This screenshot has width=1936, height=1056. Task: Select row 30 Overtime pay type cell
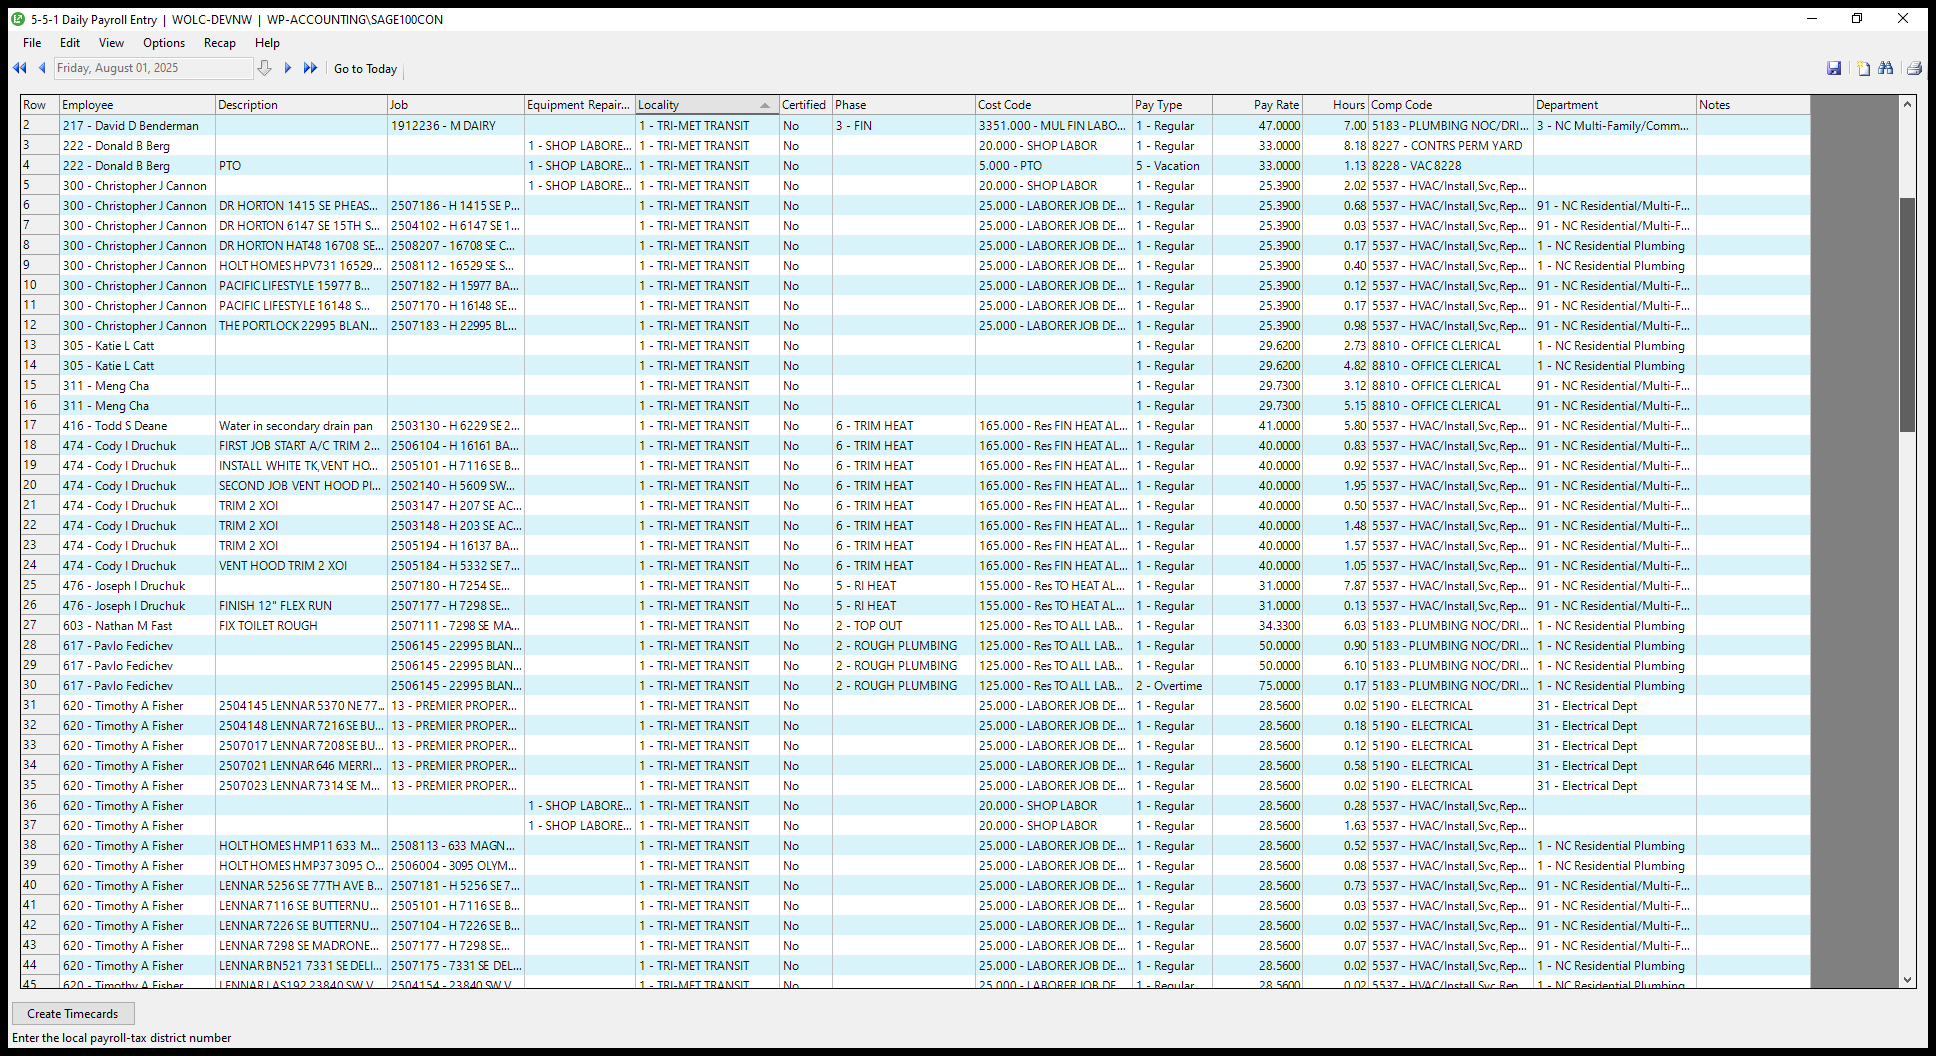coord(1171,686)
